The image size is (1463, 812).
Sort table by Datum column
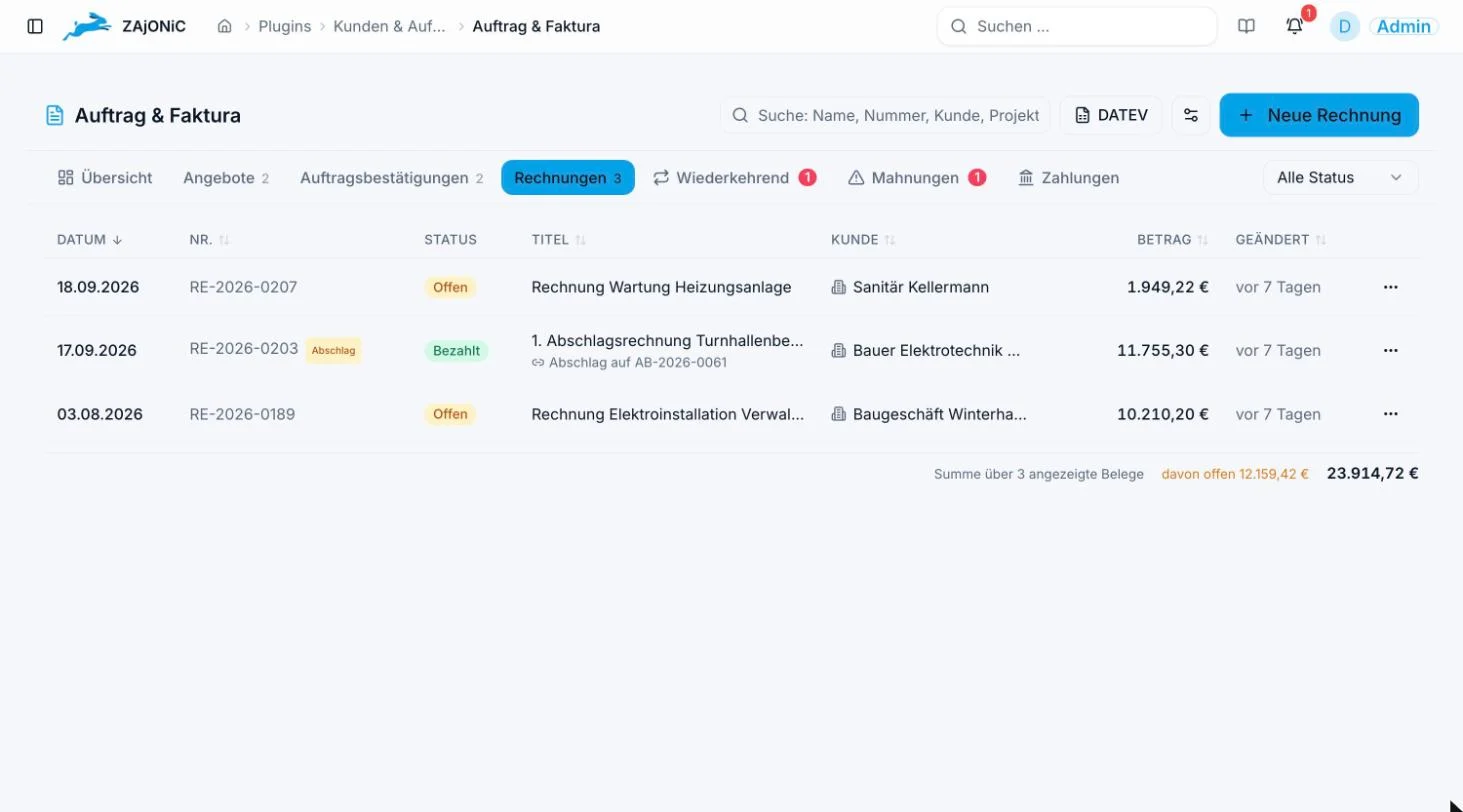pos(89,240)
